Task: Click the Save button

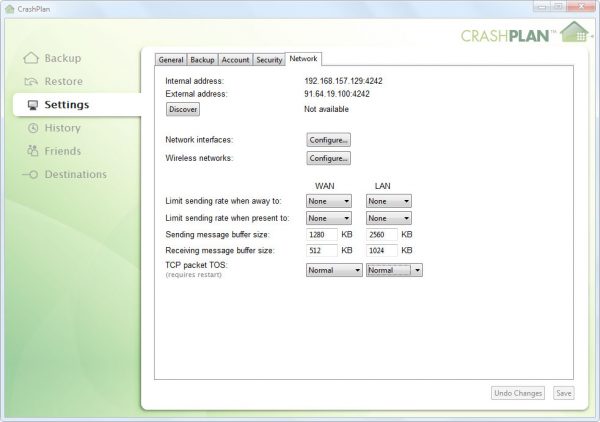Action: pyautogui.click(x=564, y=393)
